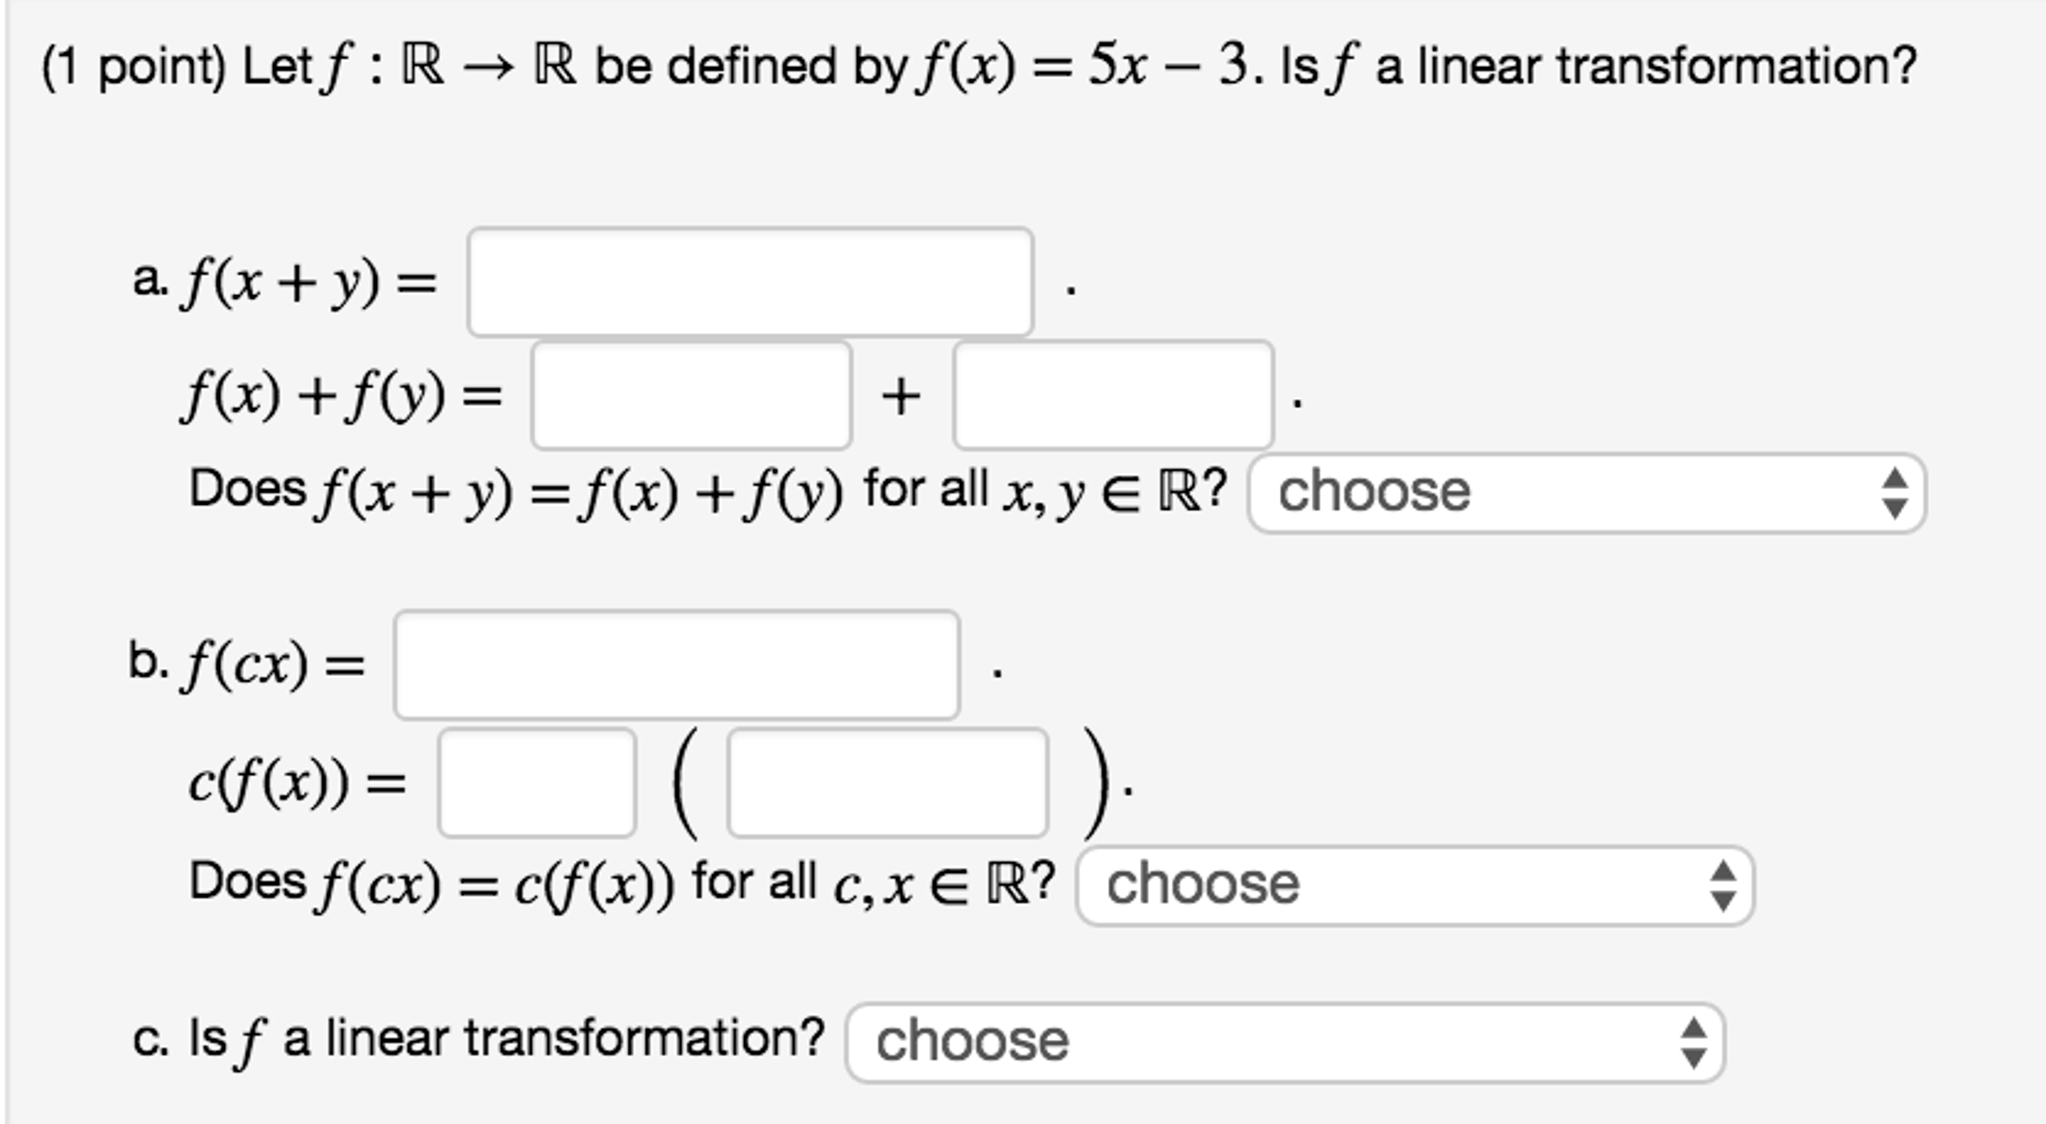Focus the small box right after c(f(x)) =
Image resolution: width=2046 pixels, height=1124 pixels.
tap(537, 782)
